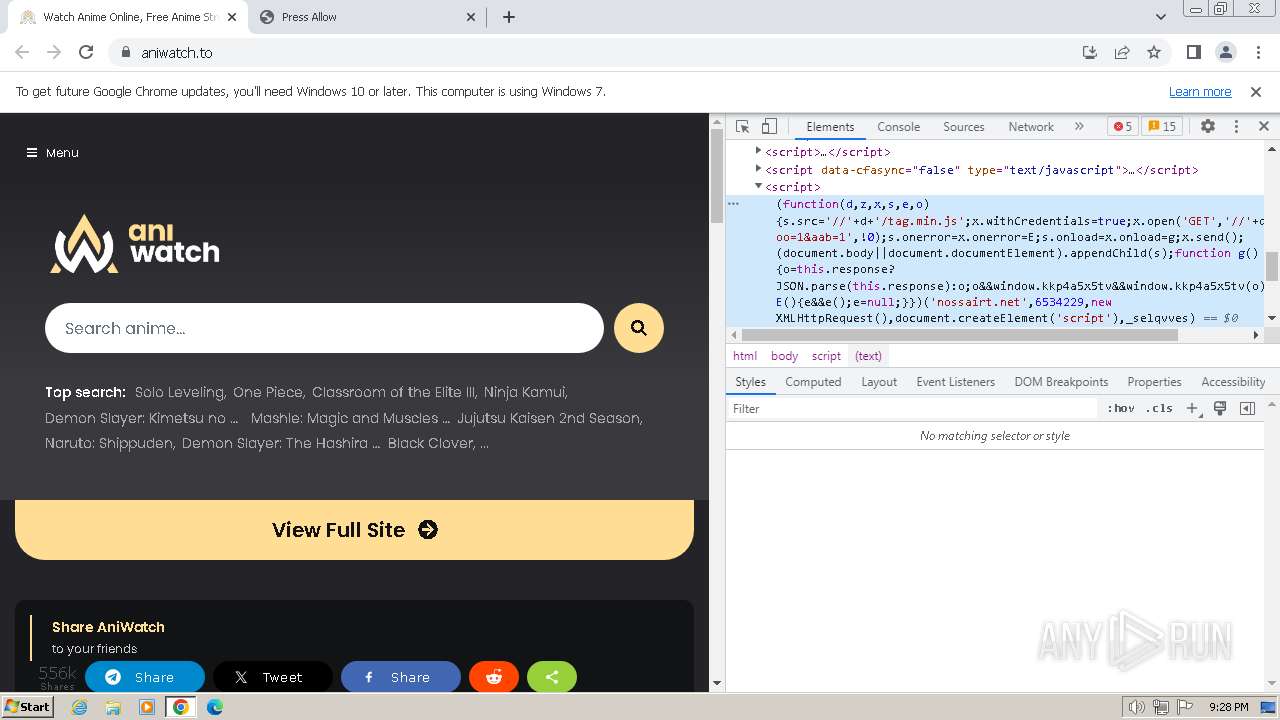Click View Full Site button
Image resolution: width=1280 pixels, height=720 pixels.
click(354, 530)
